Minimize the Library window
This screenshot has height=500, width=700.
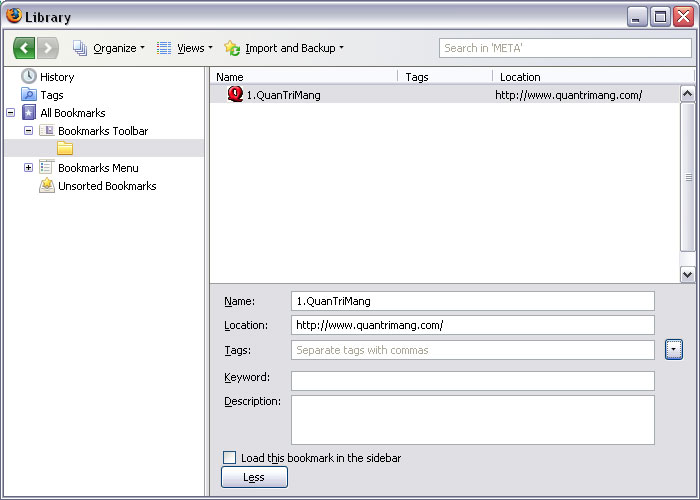coord(637,17)
